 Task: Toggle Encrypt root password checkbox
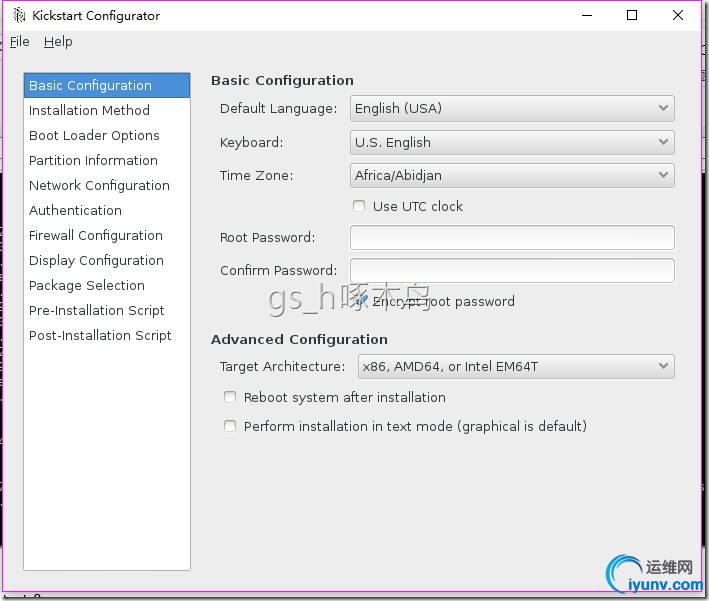point(360,301)
